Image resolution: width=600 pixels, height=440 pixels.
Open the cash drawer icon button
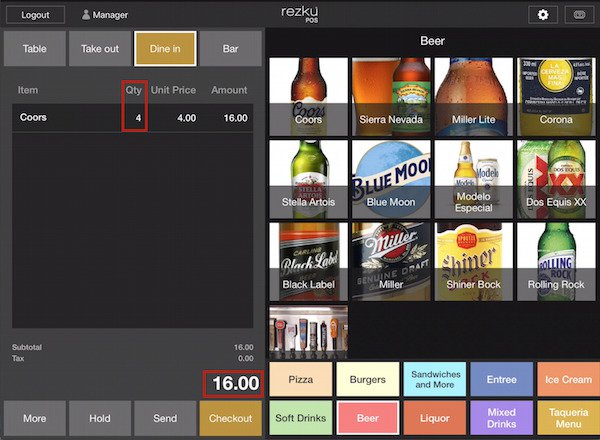click(579, 15)
